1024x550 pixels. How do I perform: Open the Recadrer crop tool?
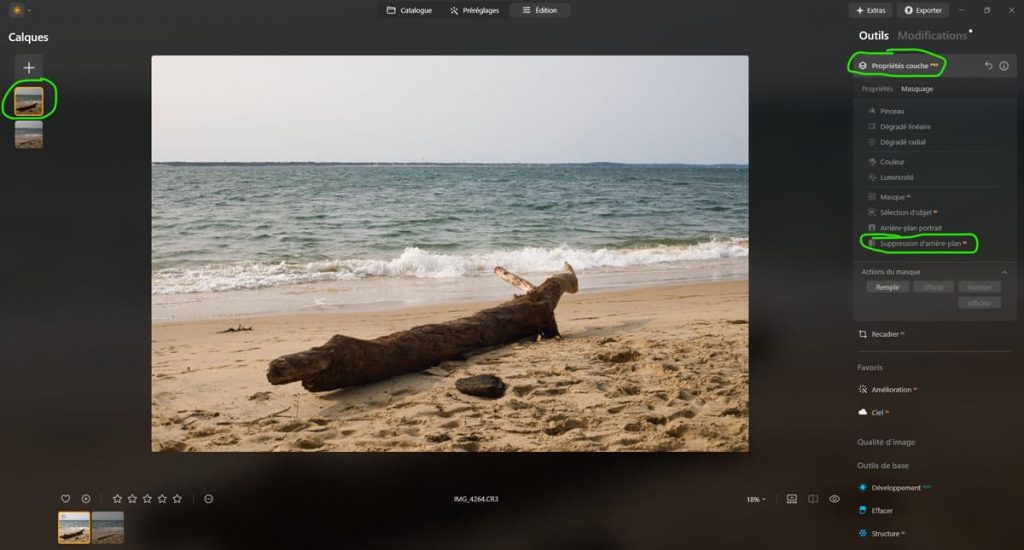click(886, 334)
